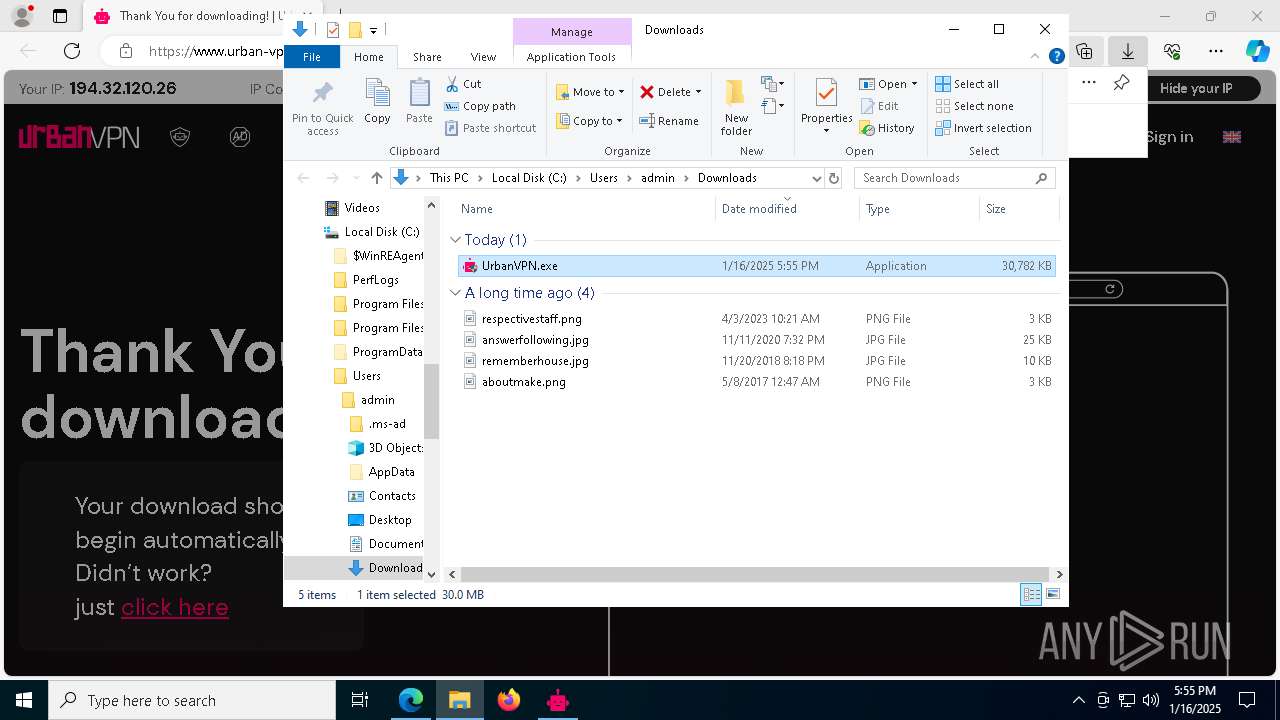Click the Edge downloads toolbar icon
Screen dimensions: 1280x720
tap(1128, 51)
